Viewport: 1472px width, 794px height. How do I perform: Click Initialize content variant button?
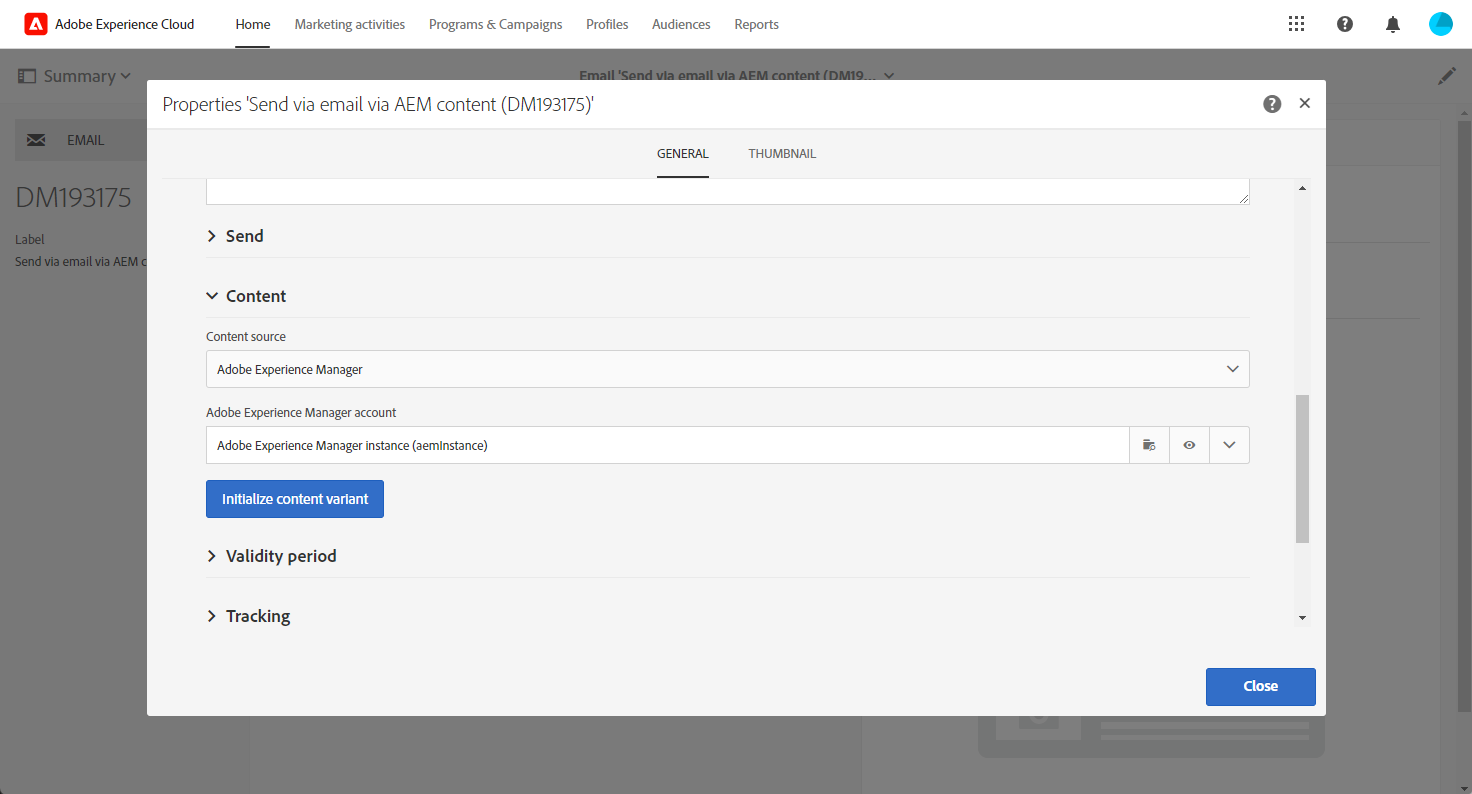[x=295, y=499]
